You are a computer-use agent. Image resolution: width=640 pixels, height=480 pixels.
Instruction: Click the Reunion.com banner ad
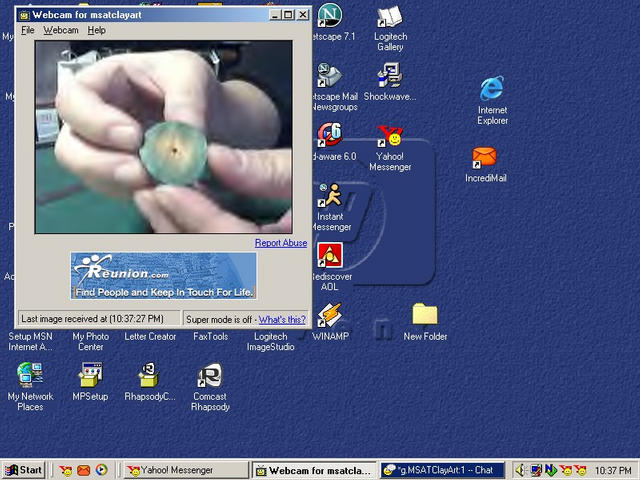pyautogui.click(x=164, y=276)
